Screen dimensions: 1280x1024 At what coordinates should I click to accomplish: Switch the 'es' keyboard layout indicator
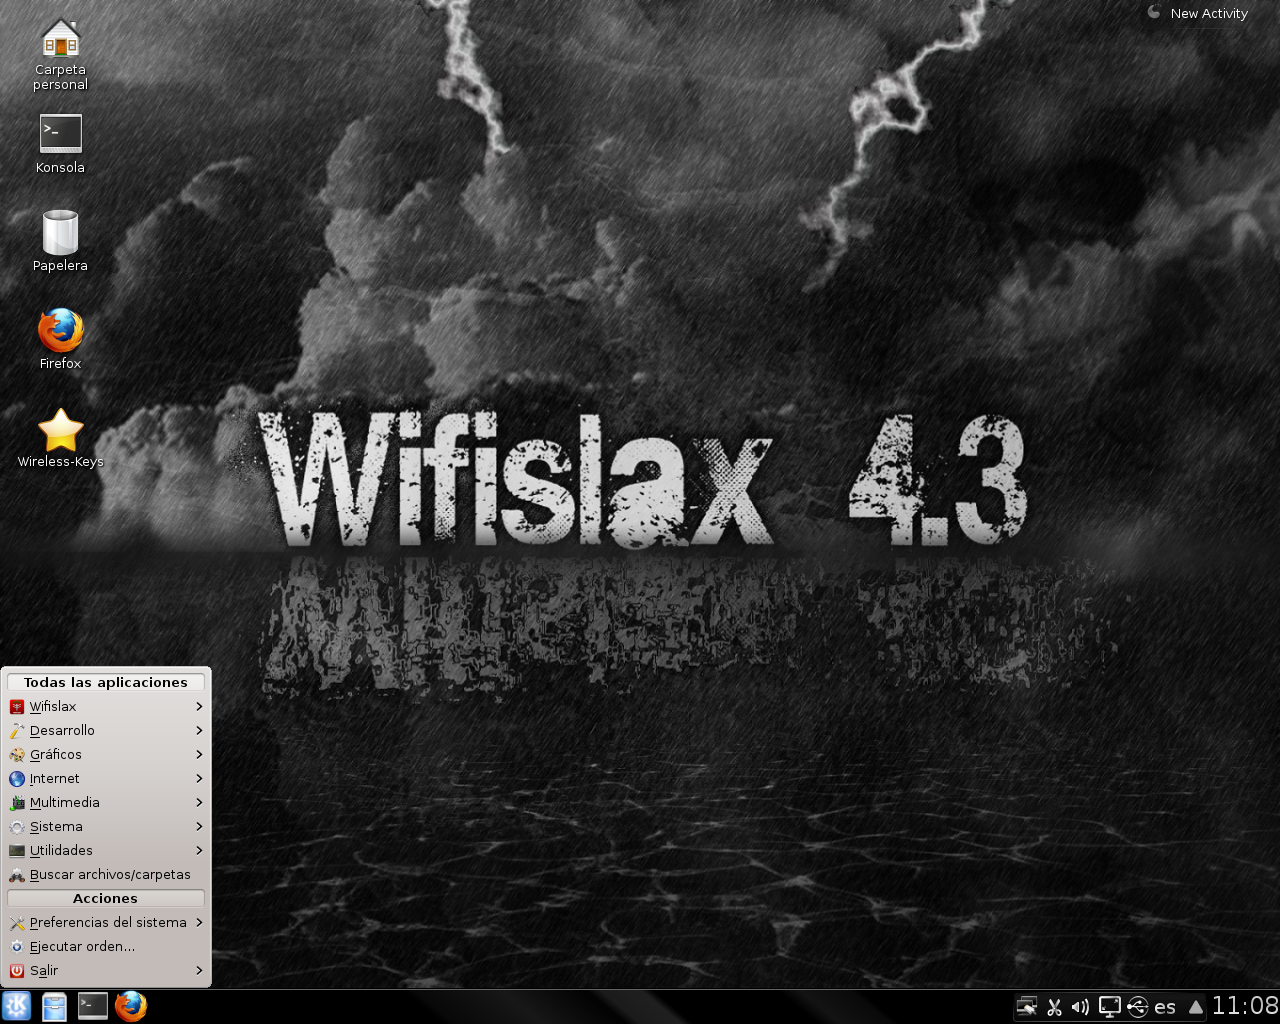(x=1164, y=1007)
